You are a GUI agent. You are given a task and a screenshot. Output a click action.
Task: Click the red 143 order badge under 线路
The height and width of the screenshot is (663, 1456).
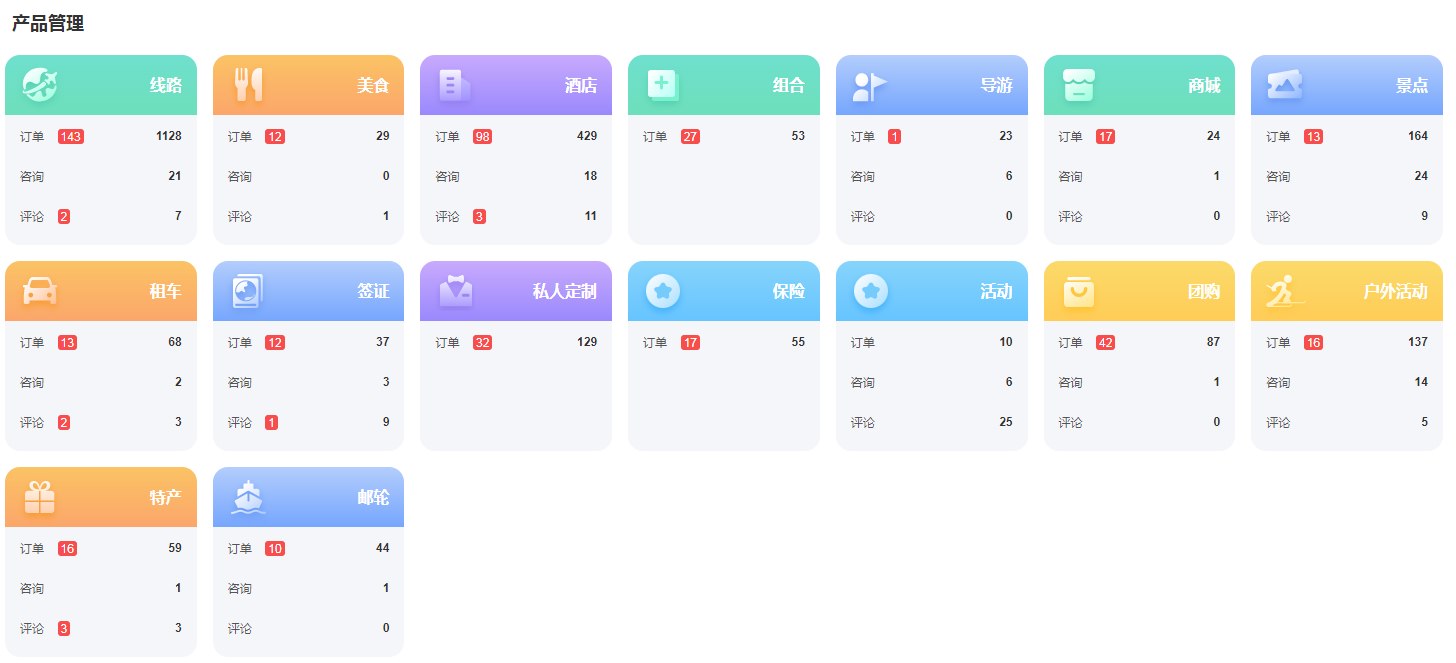(71, 137)
